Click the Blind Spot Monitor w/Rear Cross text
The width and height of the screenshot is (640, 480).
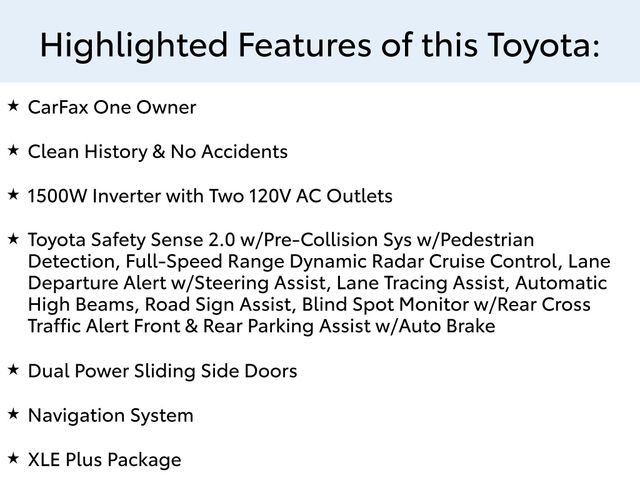[x=446, y=305]
